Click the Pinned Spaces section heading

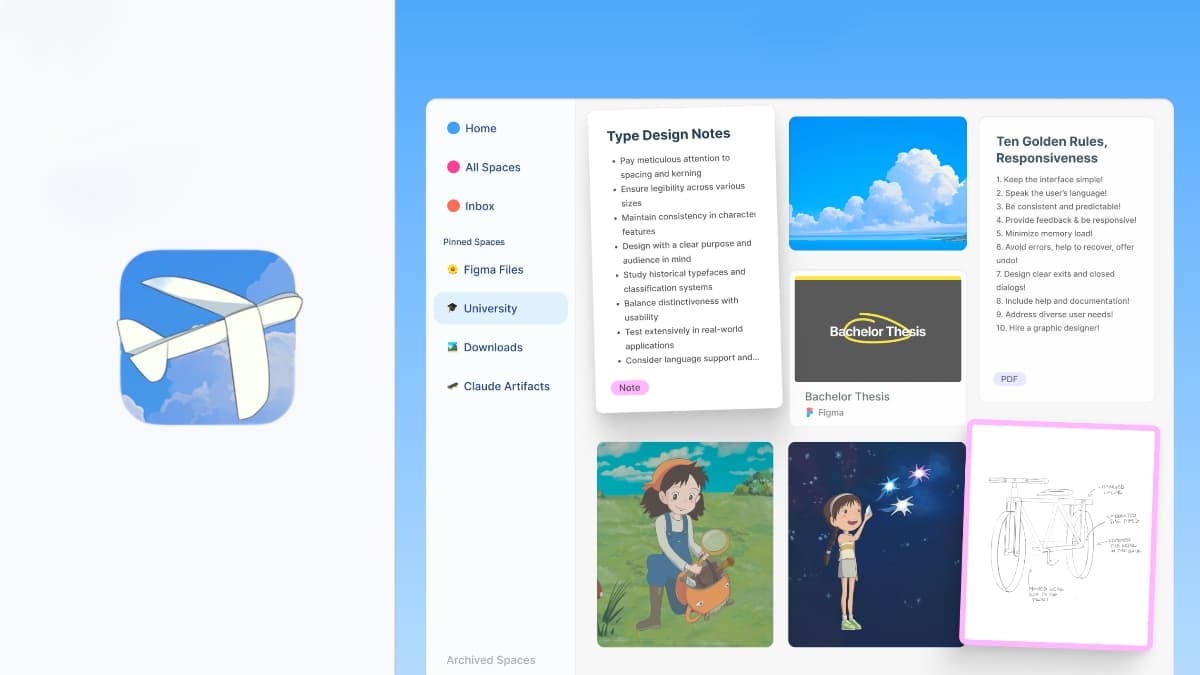point(474,242)
